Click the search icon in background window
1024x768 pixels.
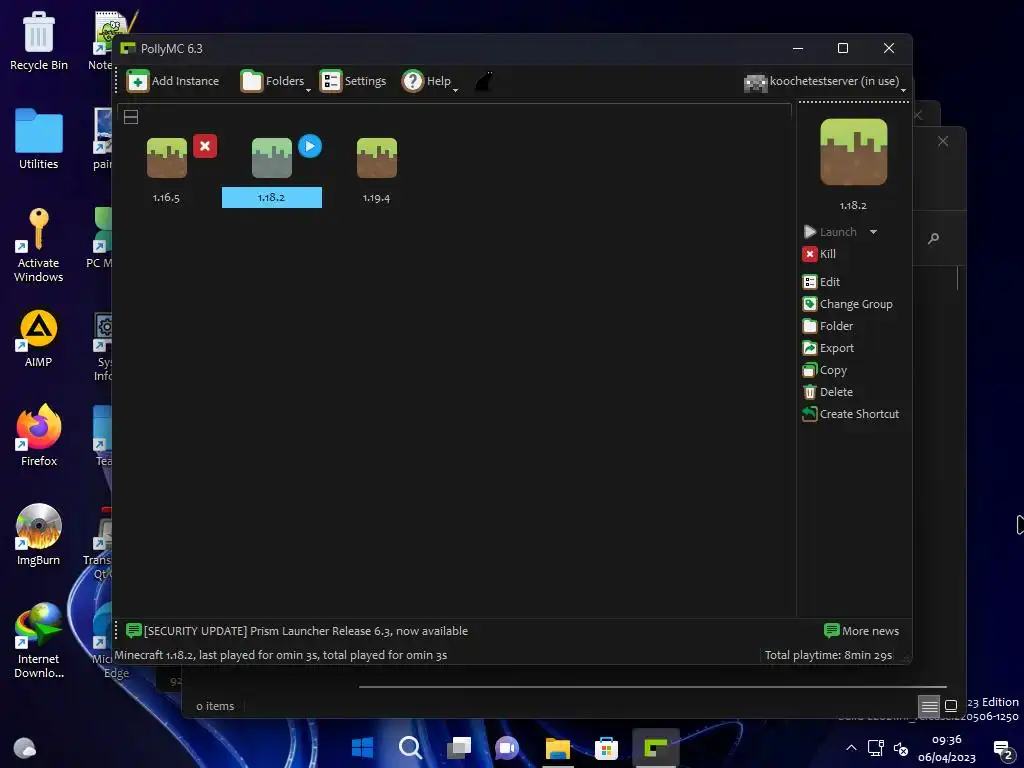pos(934,238)
